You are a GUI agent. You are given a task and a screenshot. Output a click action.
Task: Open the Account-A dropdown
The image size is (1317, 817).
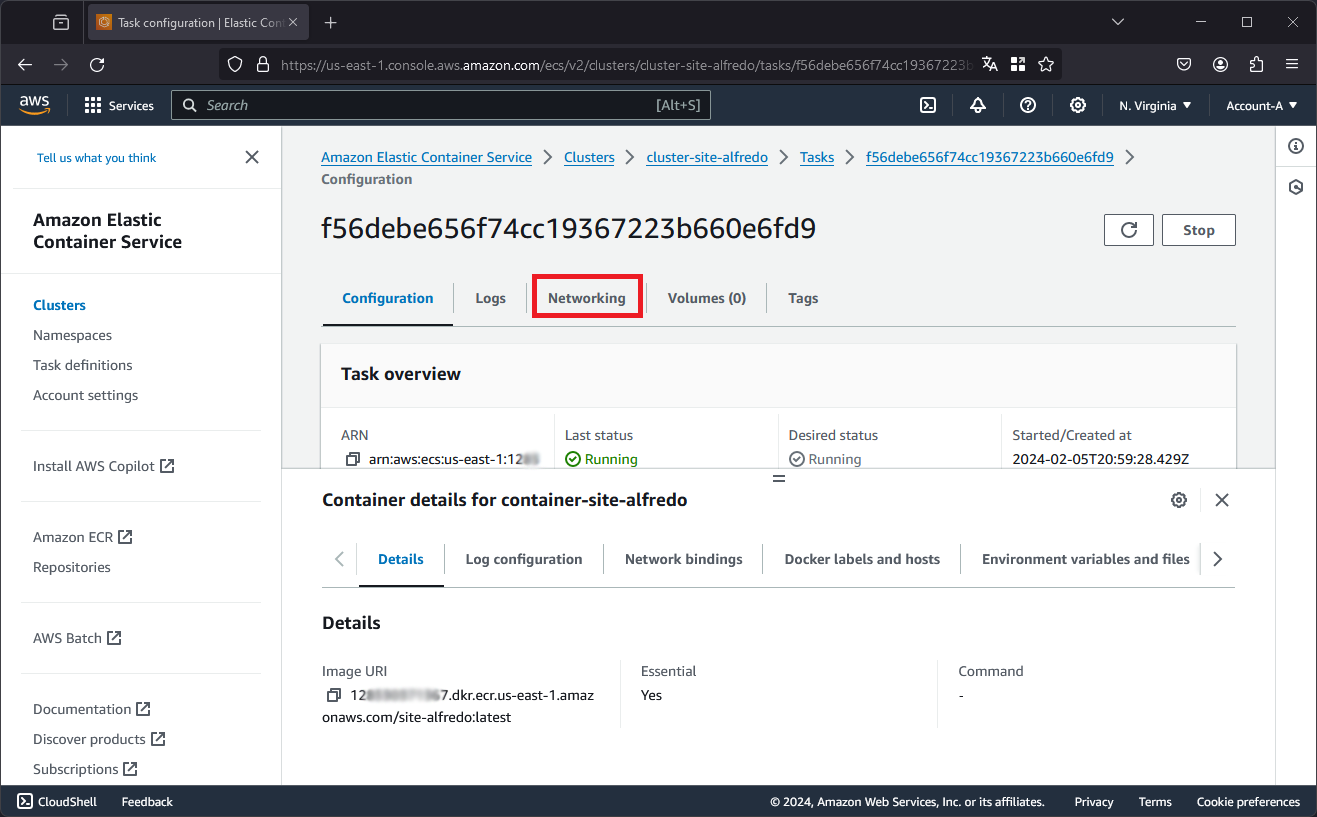tap(1261, 105)
